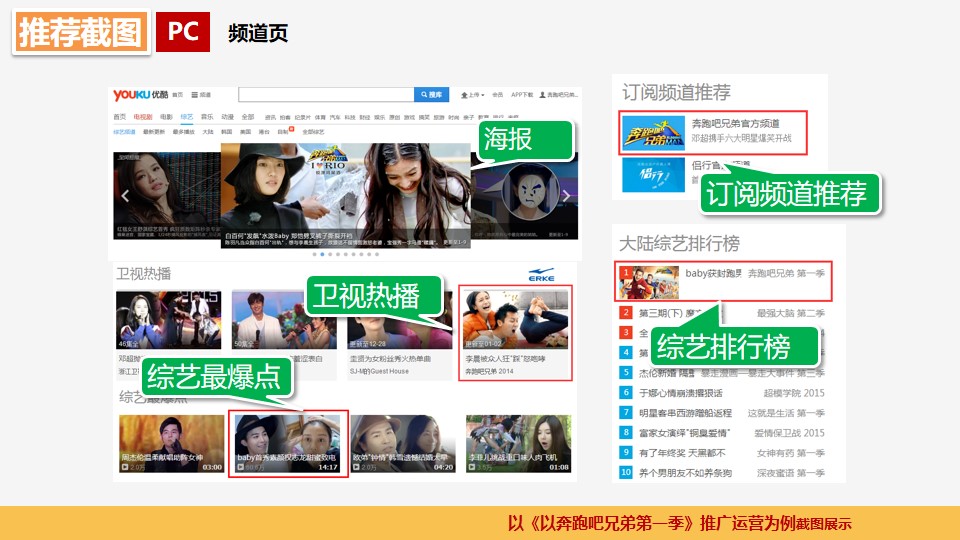Open the center I ♥ RIO poster banner

(346, 195)
